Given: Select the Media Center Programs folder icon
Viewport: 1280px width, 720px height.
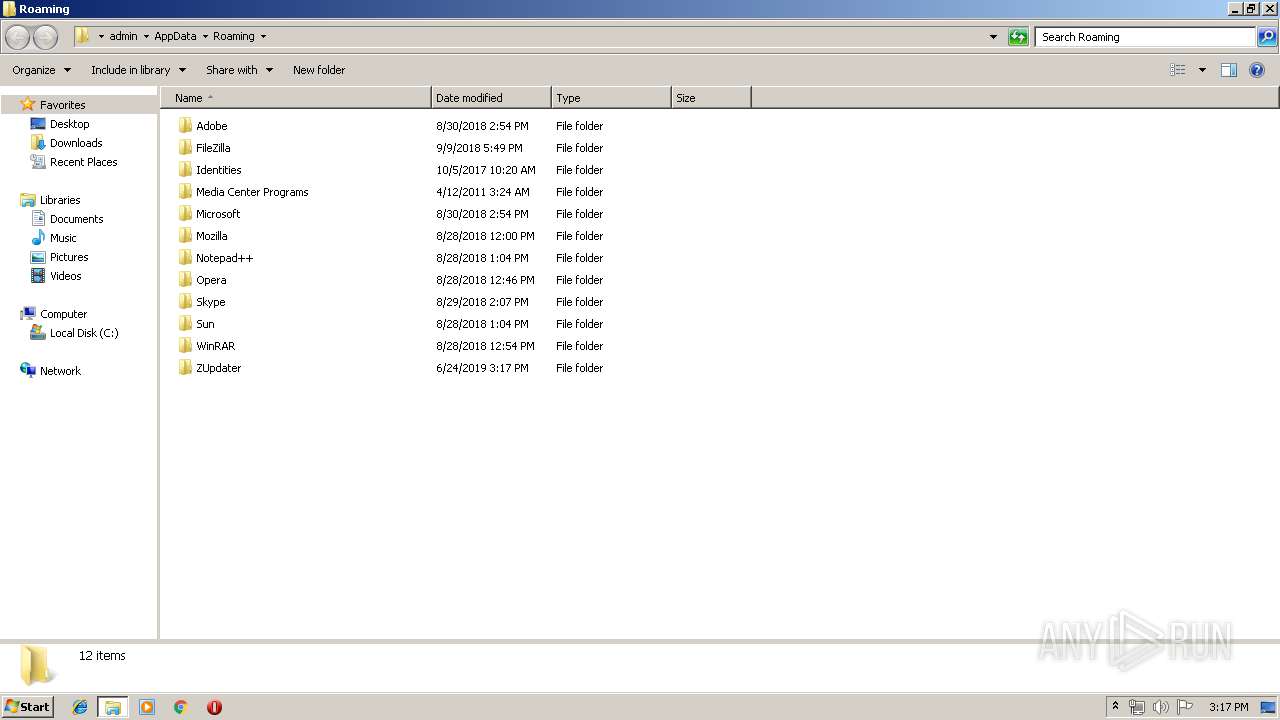Looking at the screenshot, I should pos(185,192).
